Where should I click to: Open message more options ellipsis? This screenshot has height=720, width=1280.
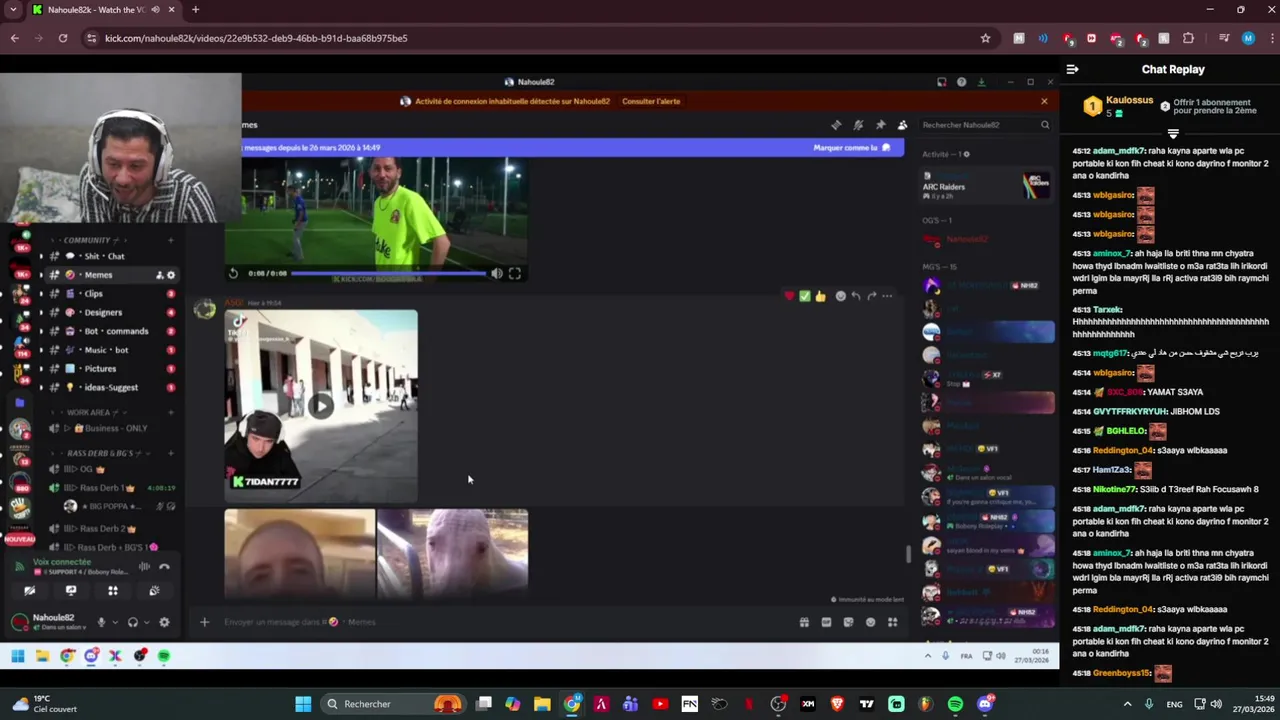point(887,296)
